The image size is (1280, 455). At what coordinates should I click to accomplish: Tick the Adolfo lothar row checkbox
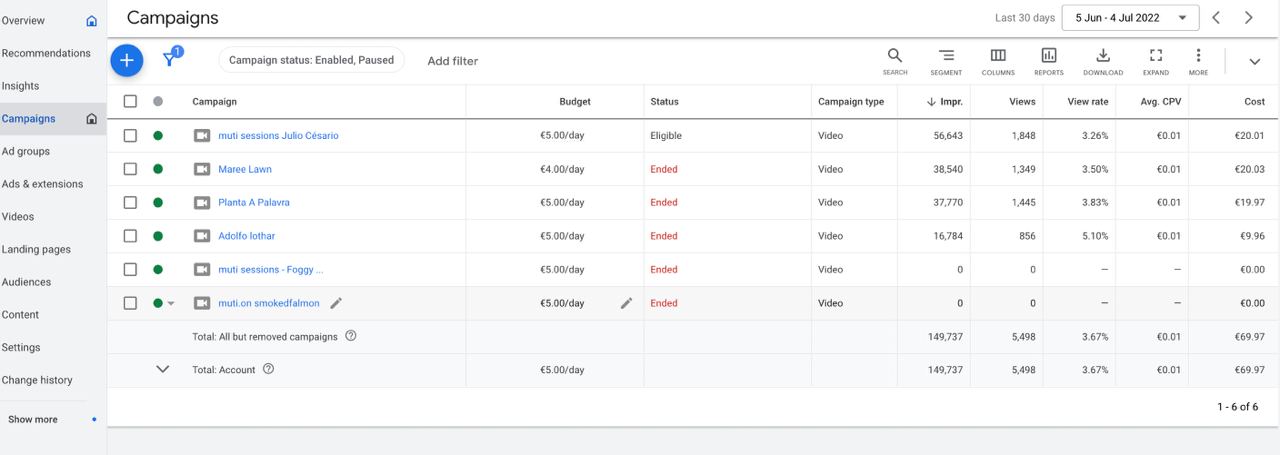130,236
